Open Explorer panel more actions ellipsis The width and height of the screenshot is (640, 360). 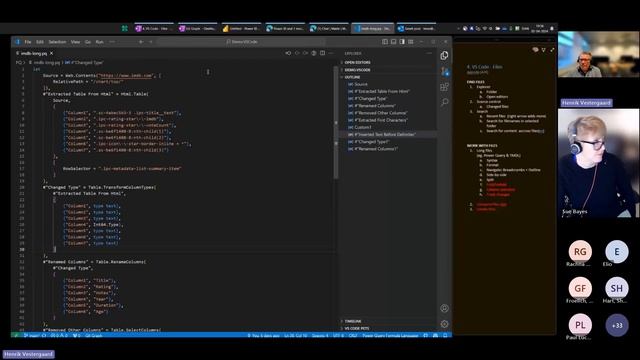pyautogui.click(x=429, y=53)
